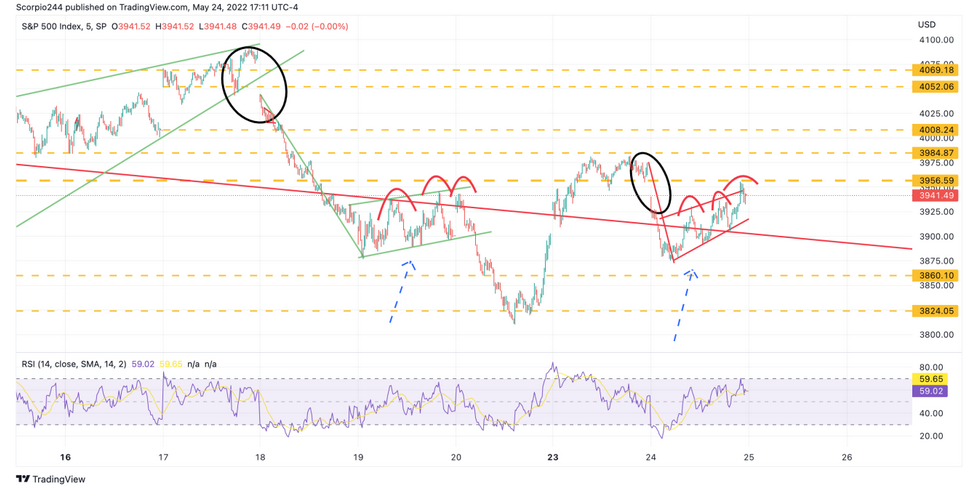
Task: Click the date label 18 on time axis
Action: pos(260,457)
